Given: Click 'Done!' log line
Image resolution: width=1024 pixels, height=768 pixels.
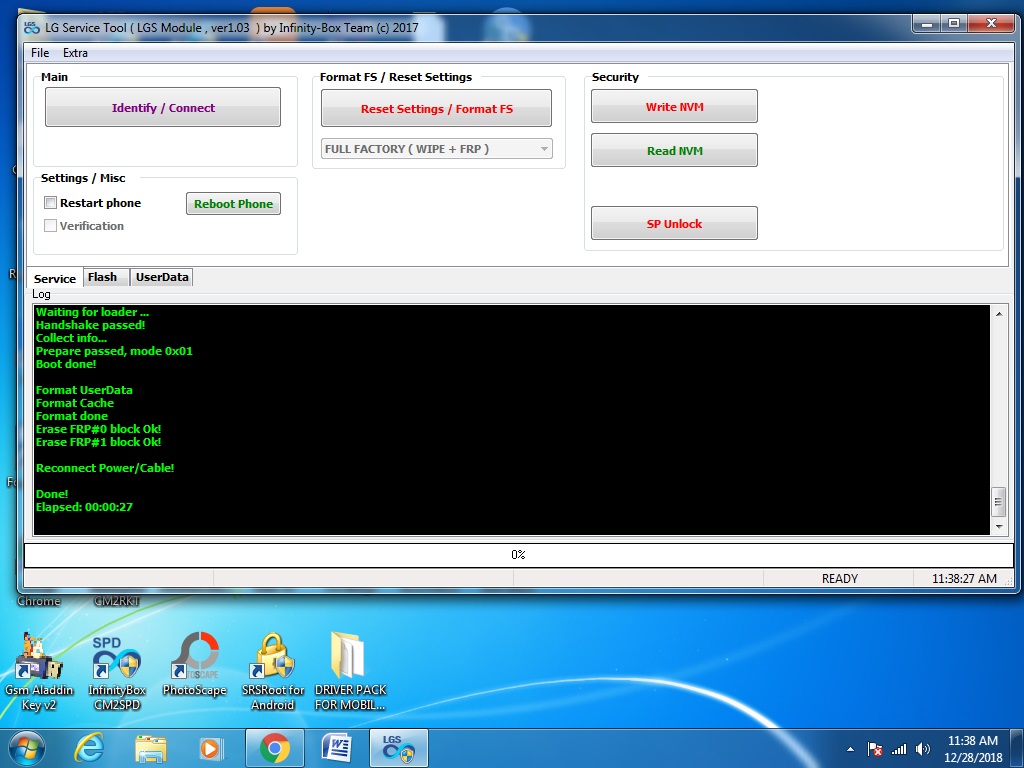Looking at the screenshot, I should click(x=52, y=494).
